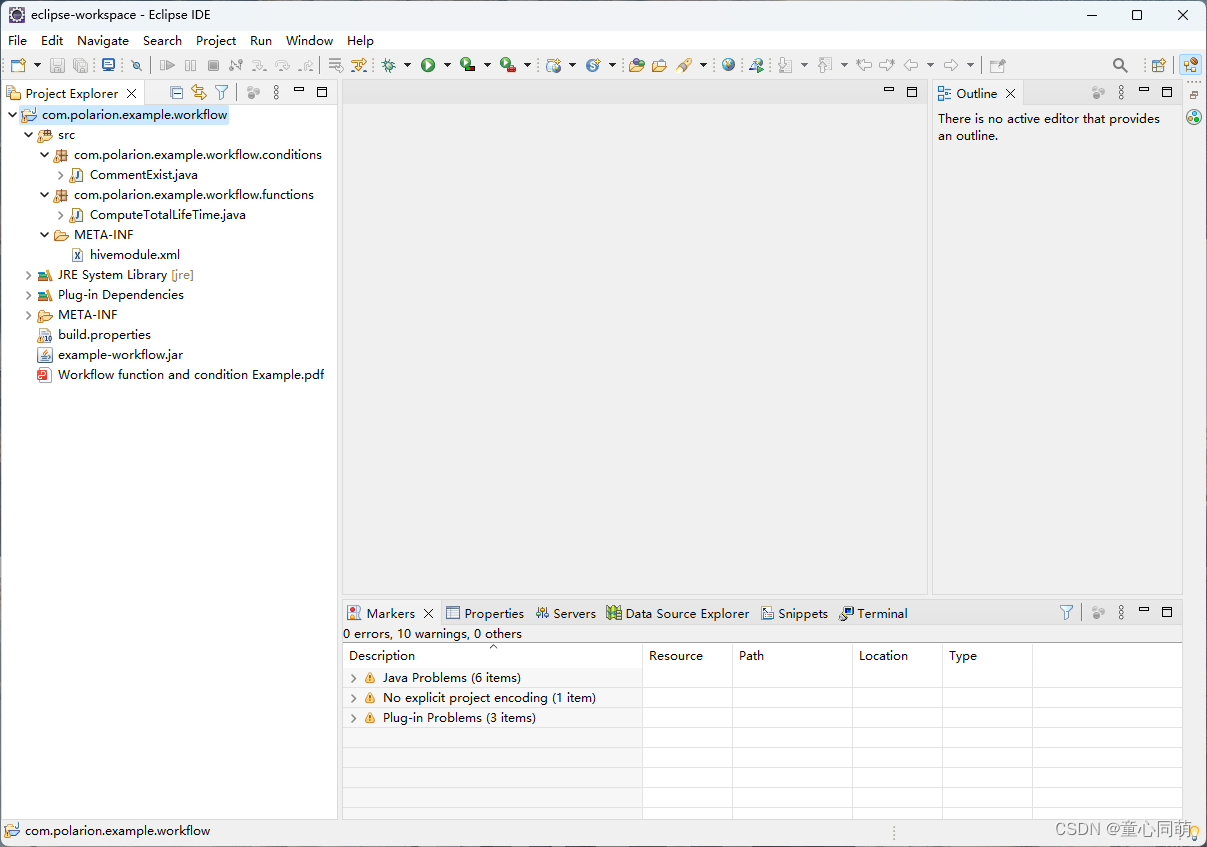Collapse the src folder
The height and width of the screenshot is (847, 1207).
28,135
